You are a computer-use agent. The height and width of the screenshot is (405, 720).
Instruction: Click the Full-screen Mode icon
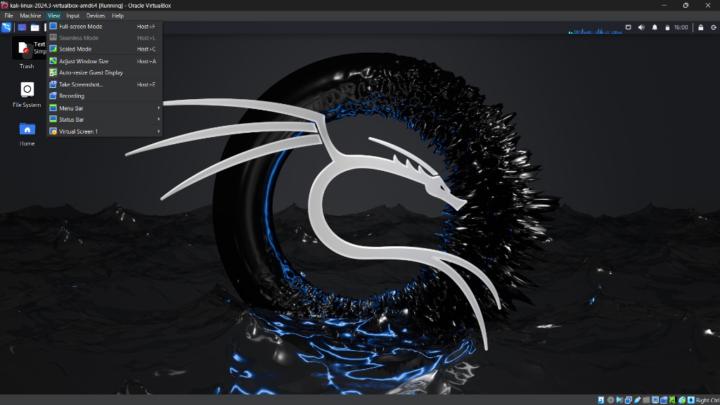(53, 26)
